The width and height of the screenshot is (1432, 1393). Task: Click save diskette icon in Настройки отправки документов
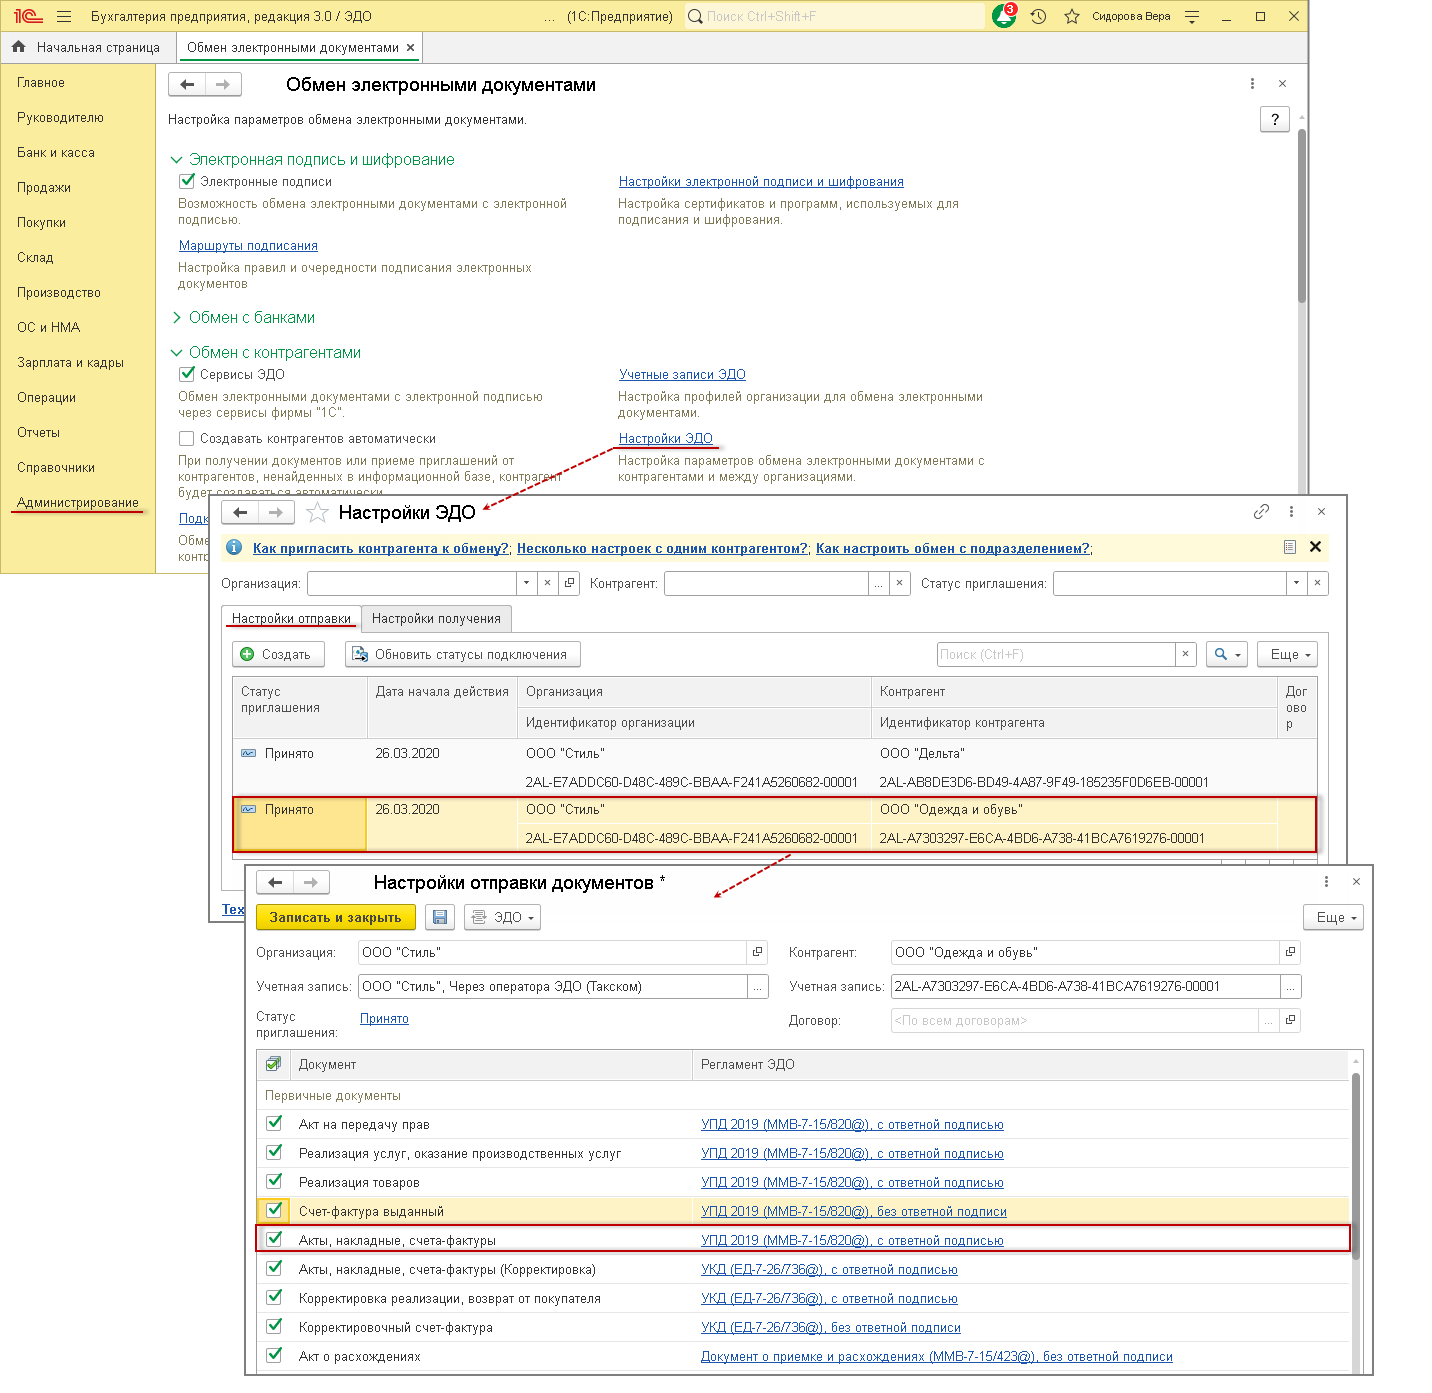click(x=440, y=917)
